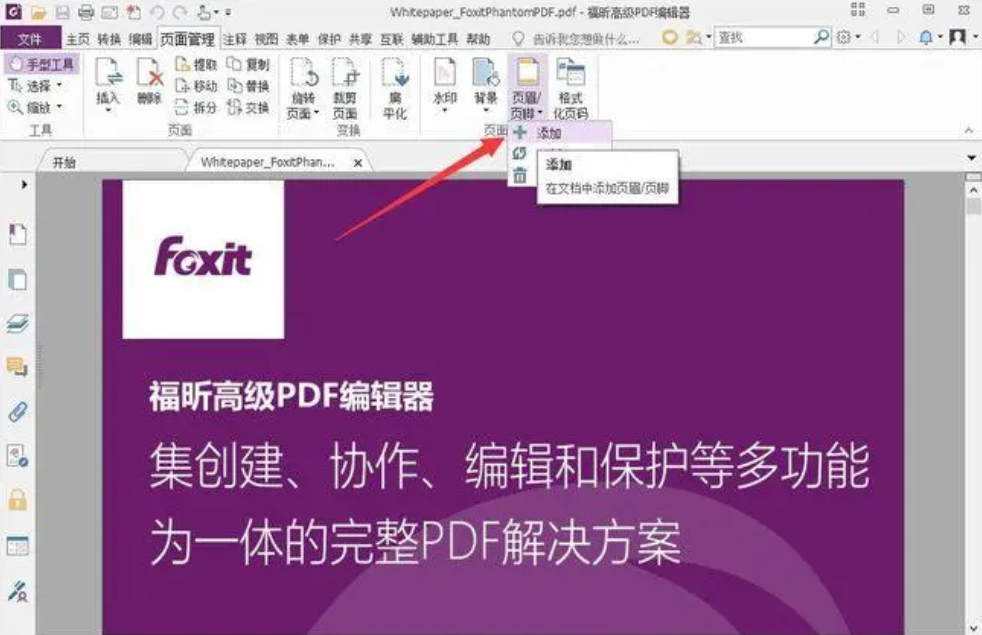Switch to the 转换 convert ribbon tab
Viewport: 982px width, 635px height.
(x=109, y=39)
